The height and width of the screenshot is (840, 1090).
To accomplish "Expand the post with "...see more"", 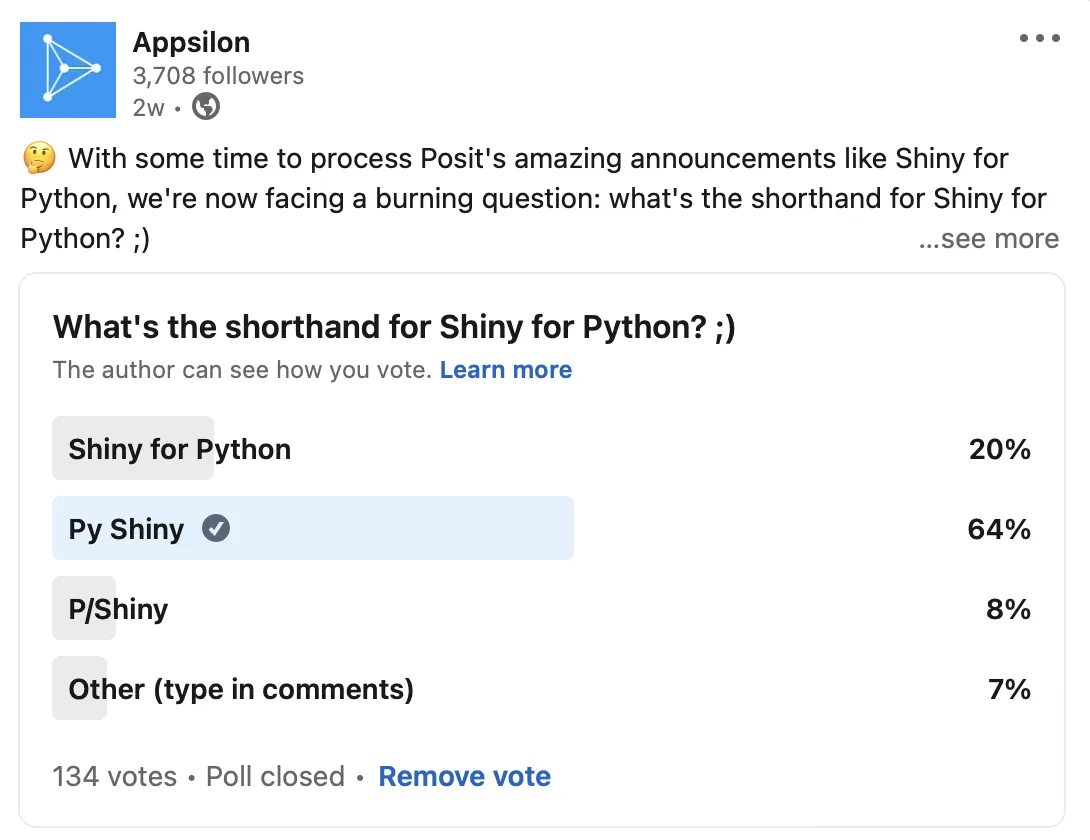I will pyautogui.click(x=988, y=239).
